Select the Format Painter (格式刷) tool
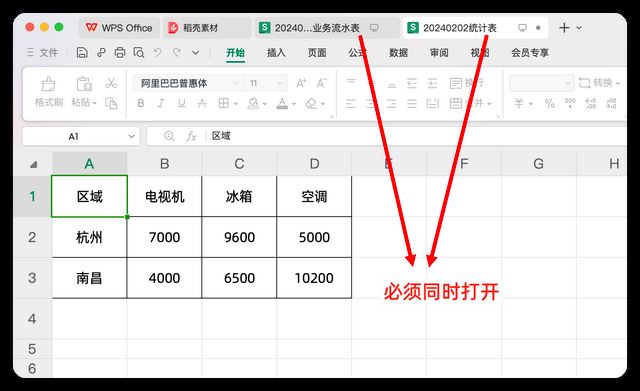640x391 pixels. 49,92
